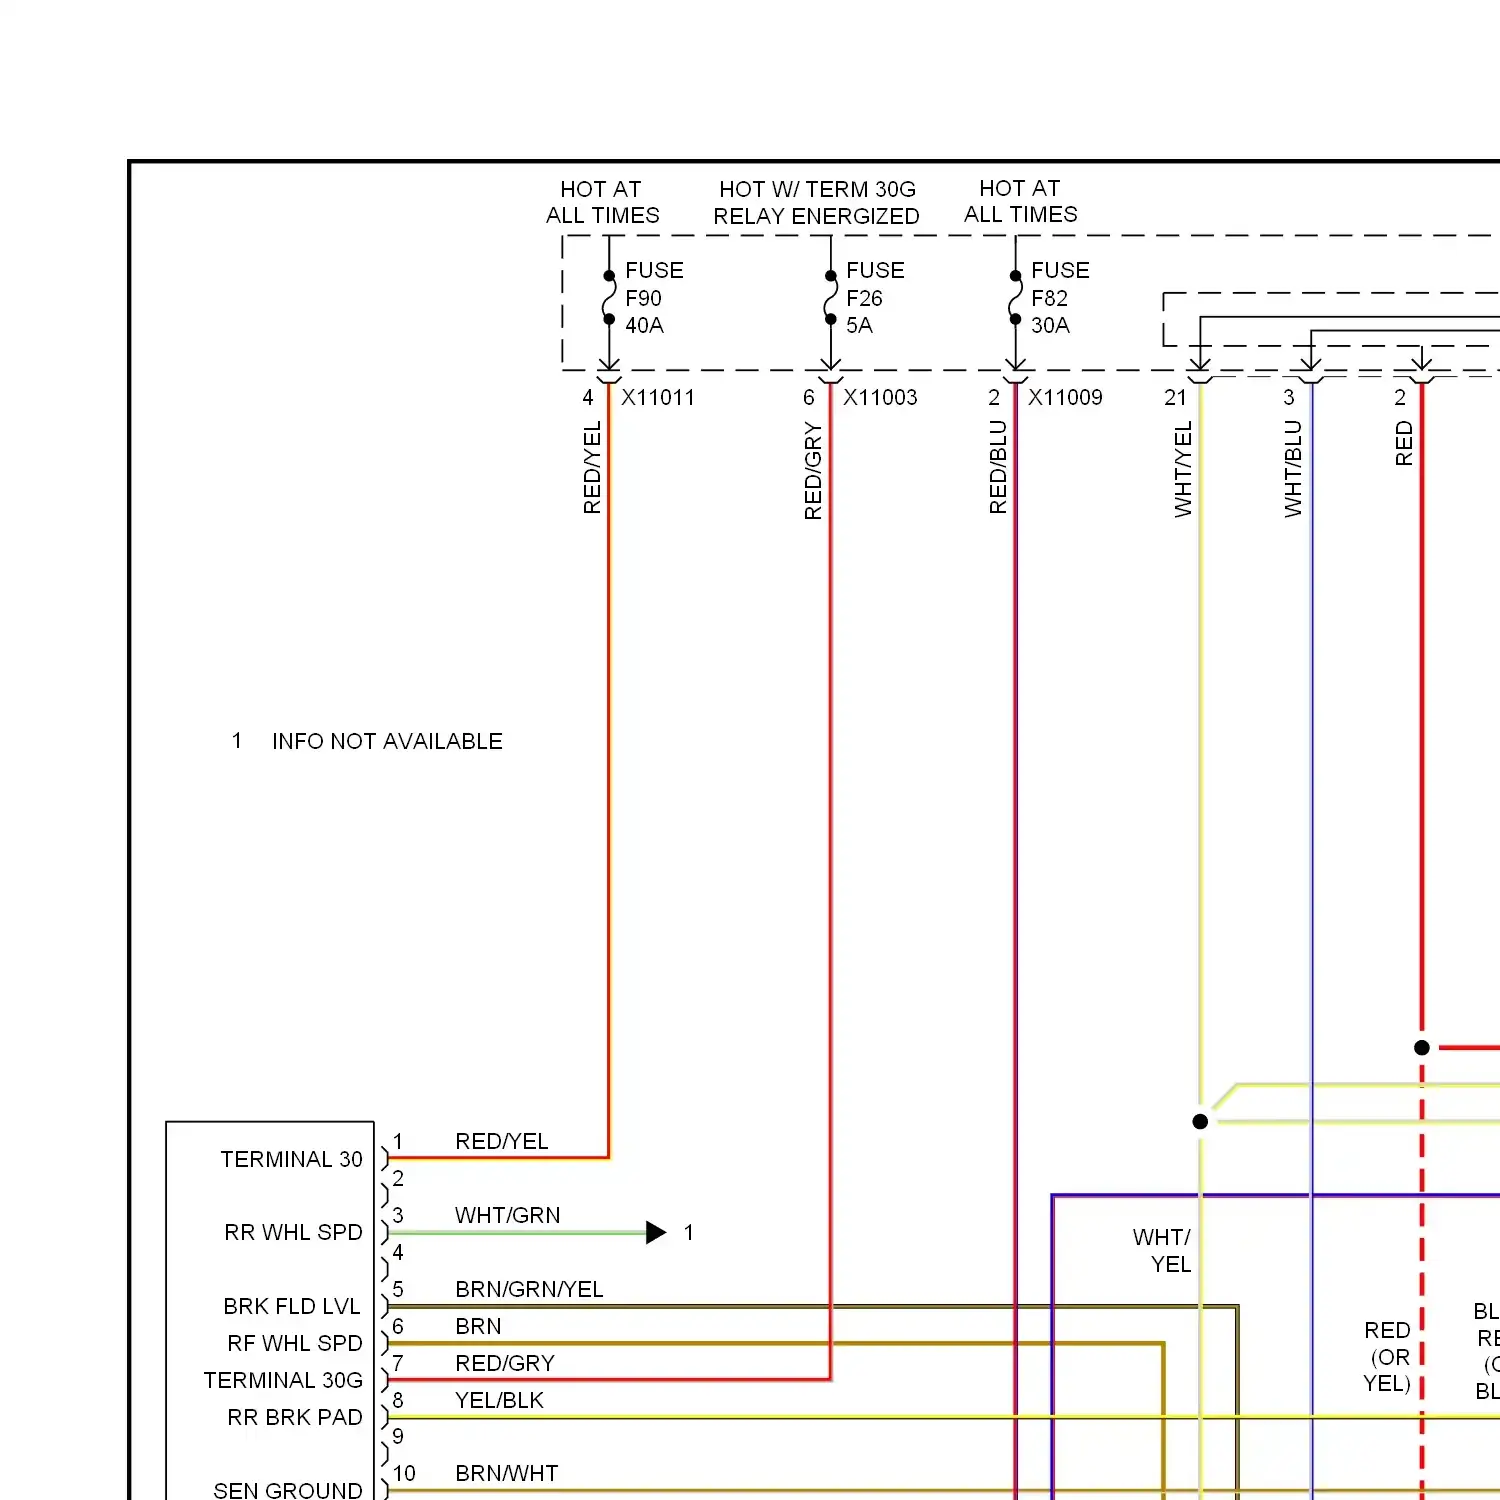Click the TERMINAL 30 pin label

click(291, 1159)
